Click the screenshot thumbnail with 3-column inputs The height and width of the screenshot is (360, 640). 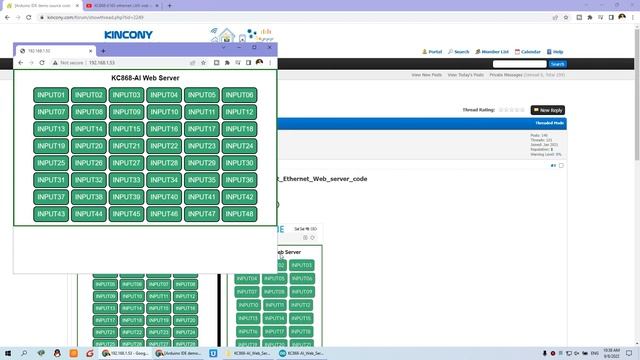[275, 296]
